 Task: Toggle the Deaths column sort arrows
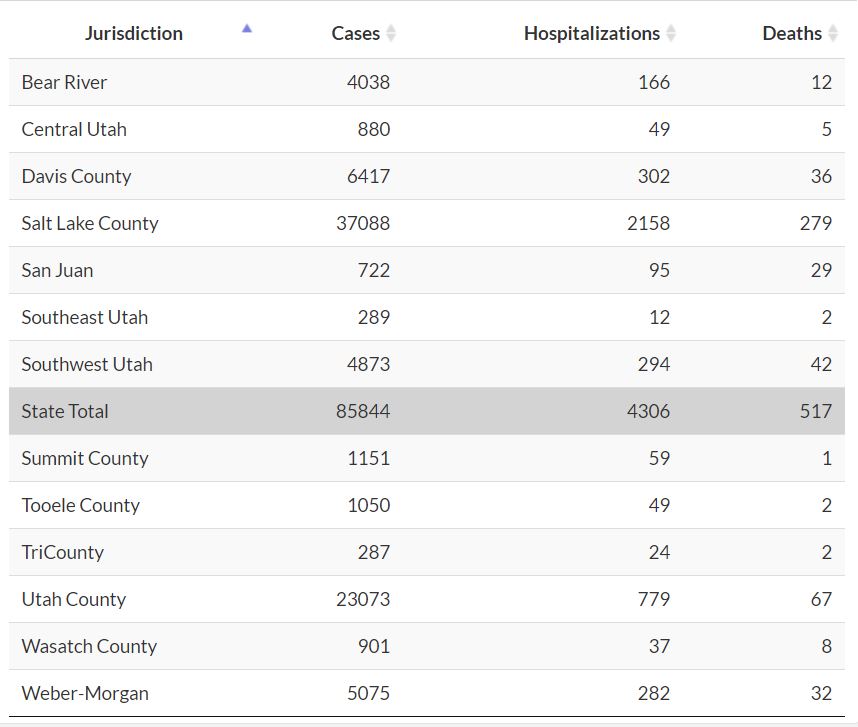(x=831, y=33)
